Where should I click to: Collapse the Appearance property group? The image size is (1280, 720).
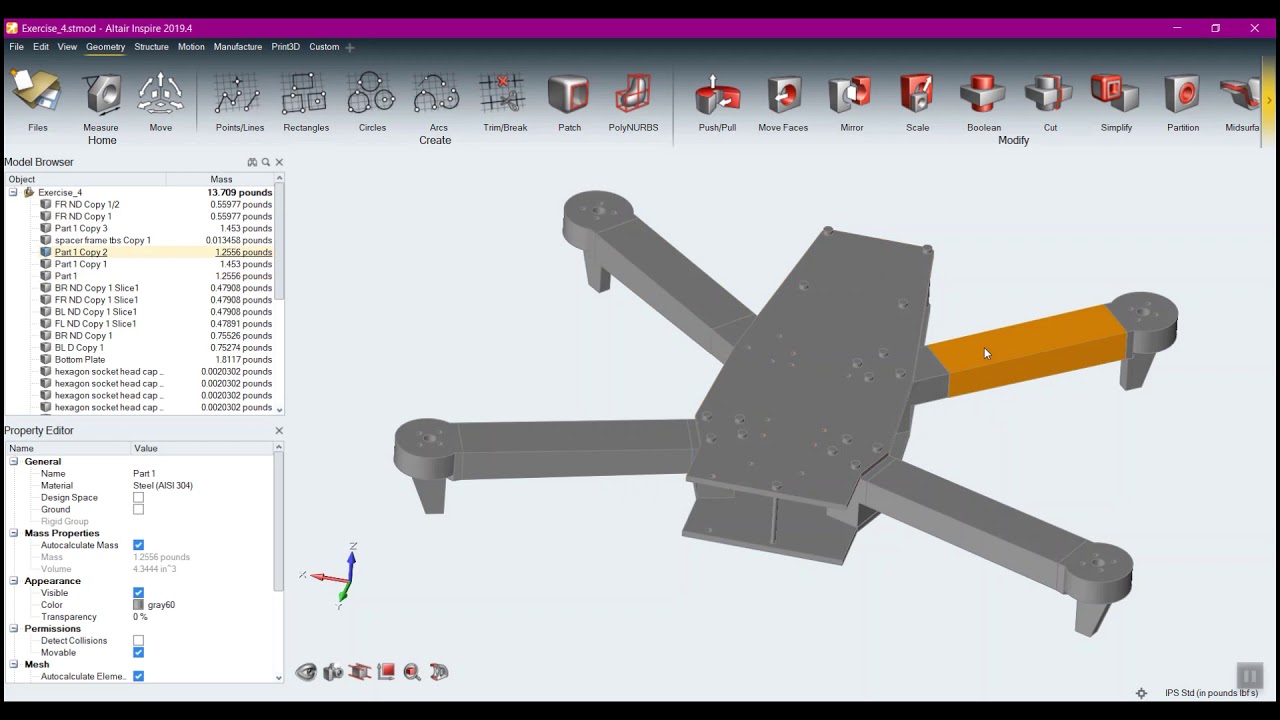(x=14, y=581)
